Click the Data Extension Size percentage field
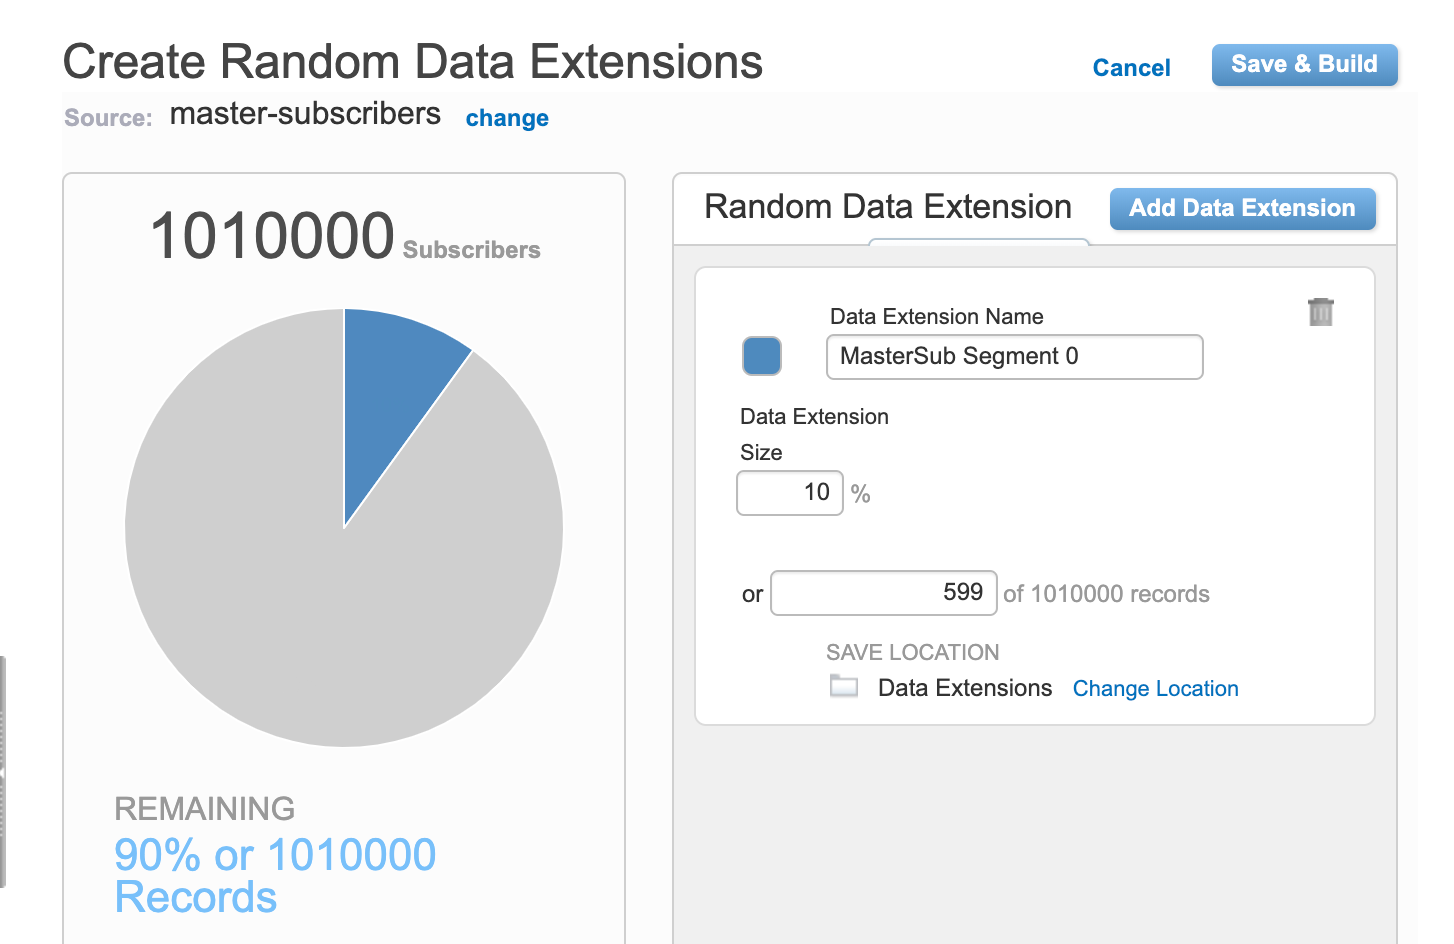Screen dimensions: 1454x944 tap(790, 492)
